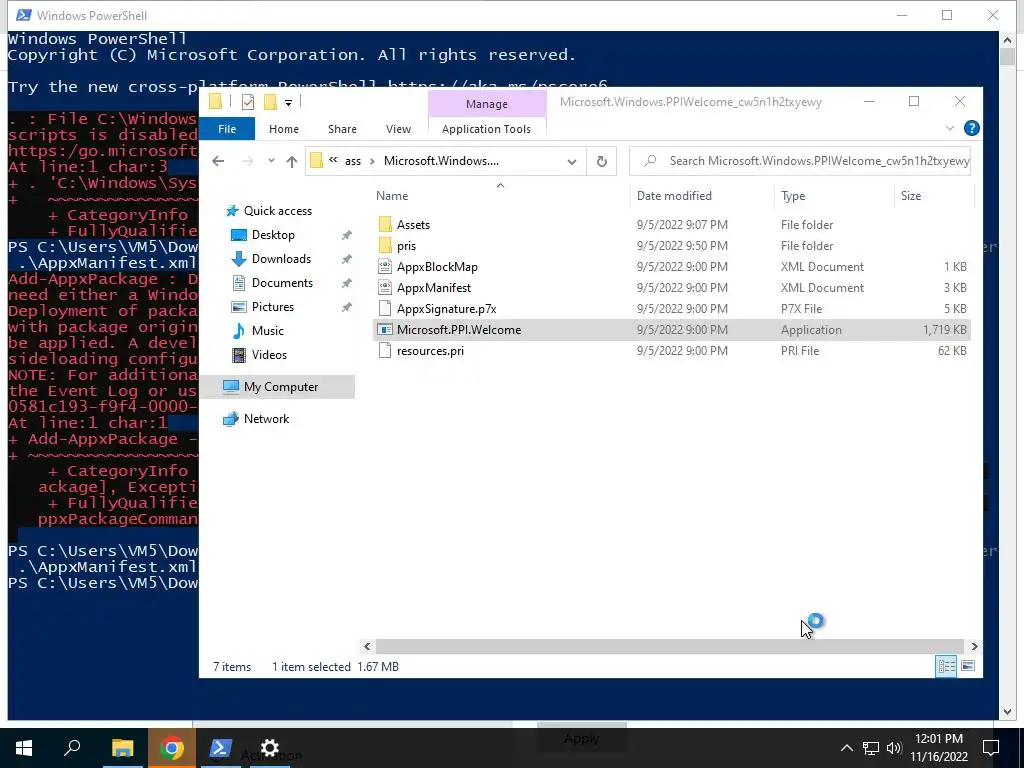Click the Windows Start button
Screen dimensions: 1024x768
(x=24, y=748)
